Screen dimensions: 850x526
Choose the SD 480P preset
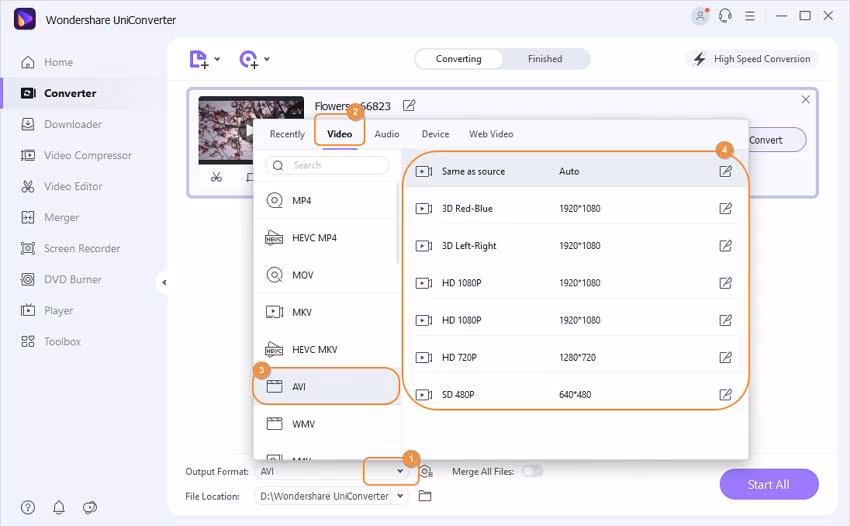[576, 395]
